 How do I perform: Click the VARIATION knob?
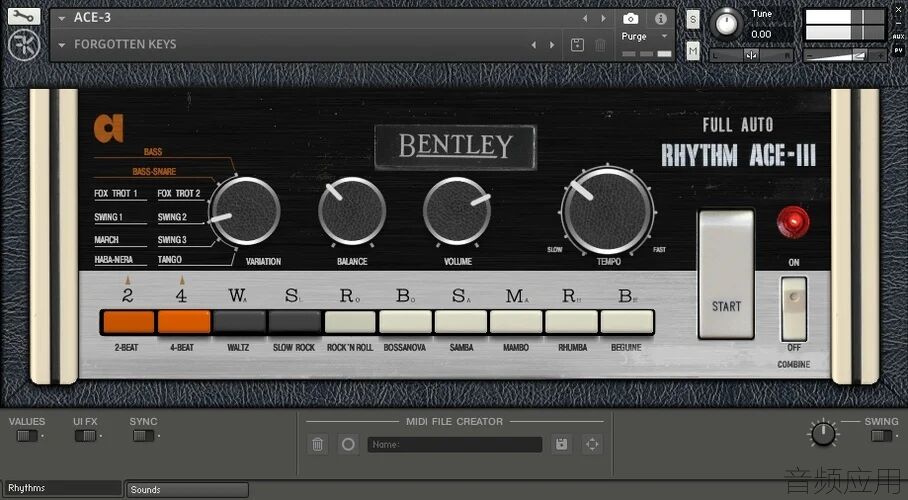pyautogui.click(x=245, y=211)
